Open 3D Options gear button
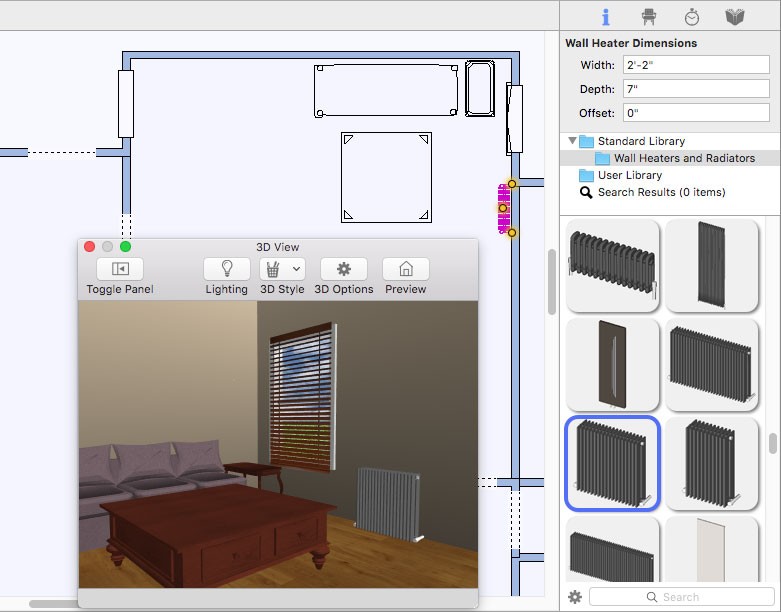The height and width of the screenshot is (612, 781). (x=344, y=269)
